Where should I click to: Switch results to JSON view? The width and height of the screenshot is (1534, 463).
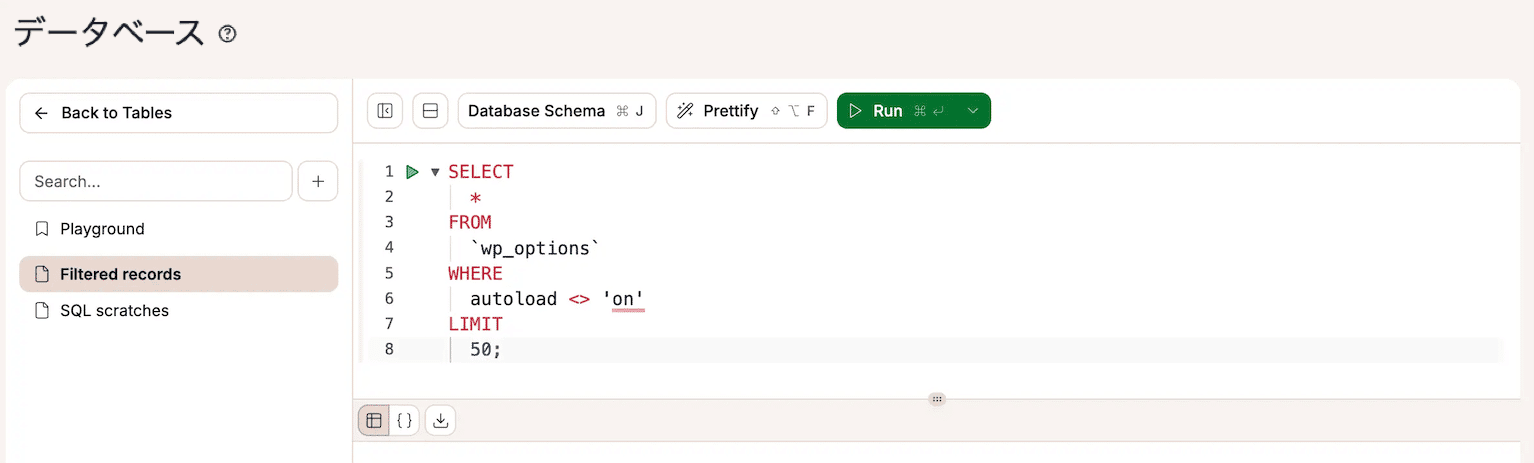click(405, 421)
